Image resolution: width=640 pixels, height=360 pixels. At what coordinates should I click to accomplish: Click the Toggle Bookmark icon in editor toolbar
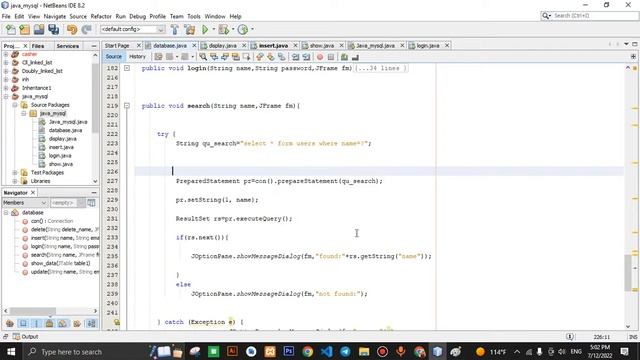pyautogui.click(x=282, y=57)
